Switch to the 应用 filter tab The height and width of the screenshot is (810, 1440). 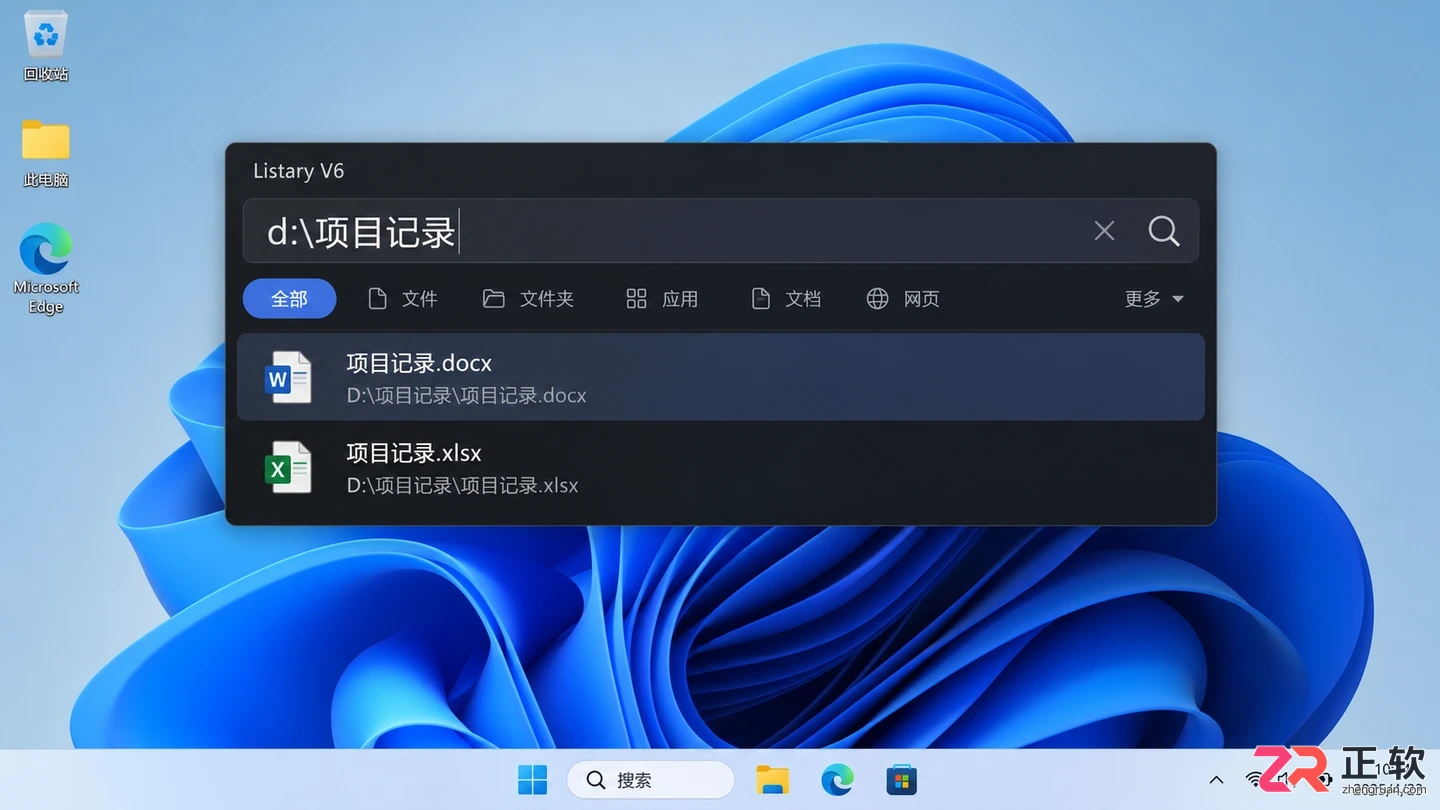pyautogui.click(x=662, y=298)
